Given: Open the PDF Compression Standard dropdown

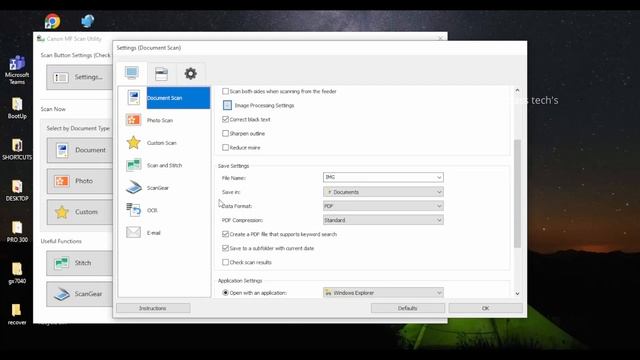Looking at the screenshot, I should tap(383, 220).
